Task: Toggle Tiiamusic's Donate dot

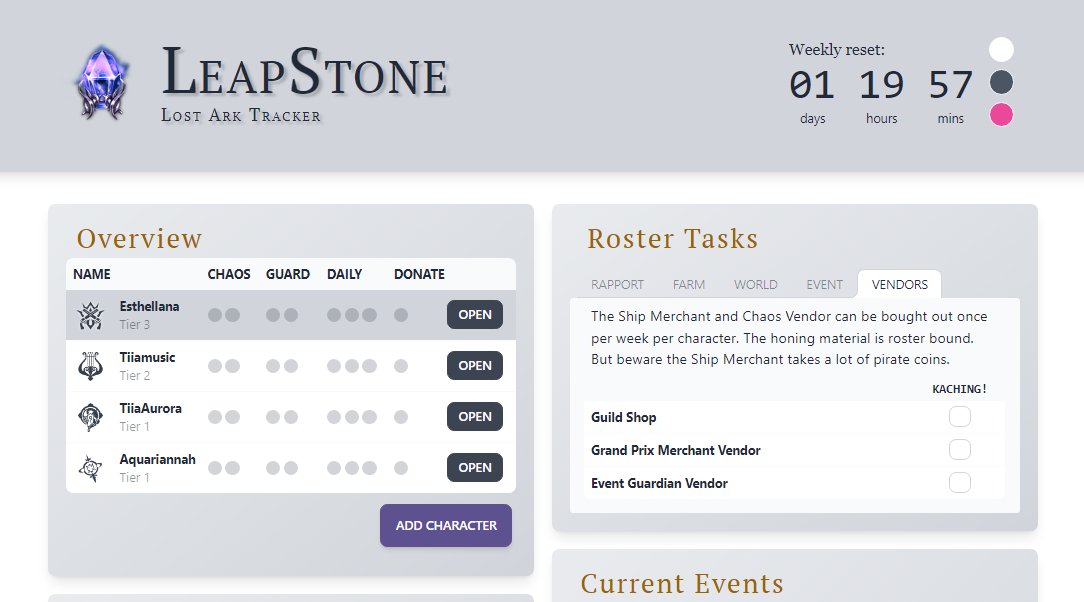Action: point(401,366)
